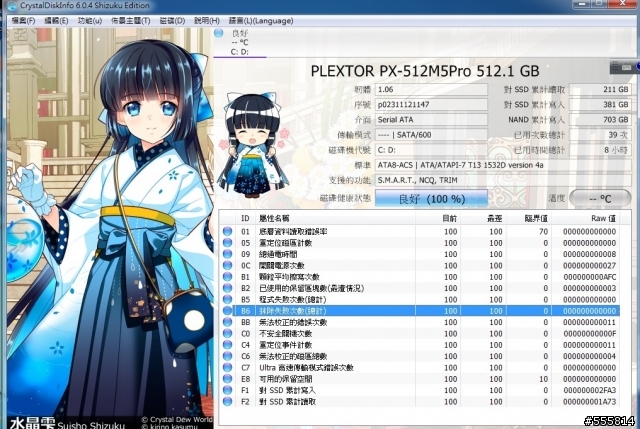
Task: Click the serial number field p02311121147
Action: pyautogui.click(x=431, y=104)
